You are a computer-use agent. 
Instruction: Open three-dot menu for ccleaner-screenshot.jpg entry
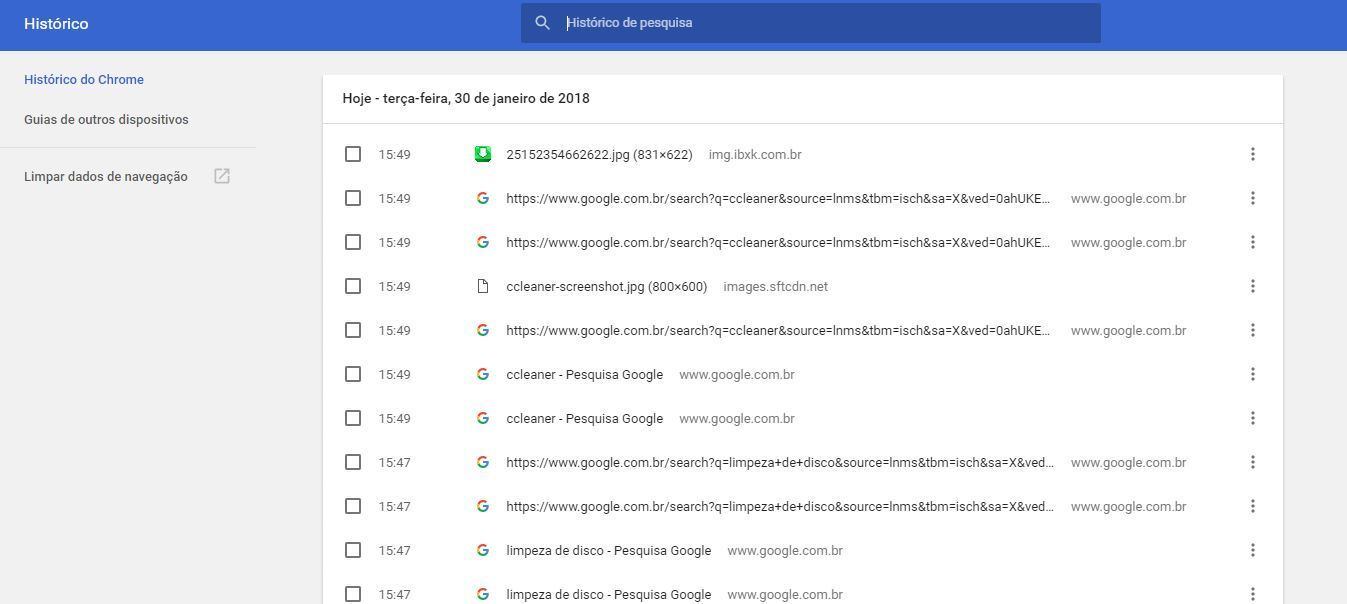(1252, 286)
